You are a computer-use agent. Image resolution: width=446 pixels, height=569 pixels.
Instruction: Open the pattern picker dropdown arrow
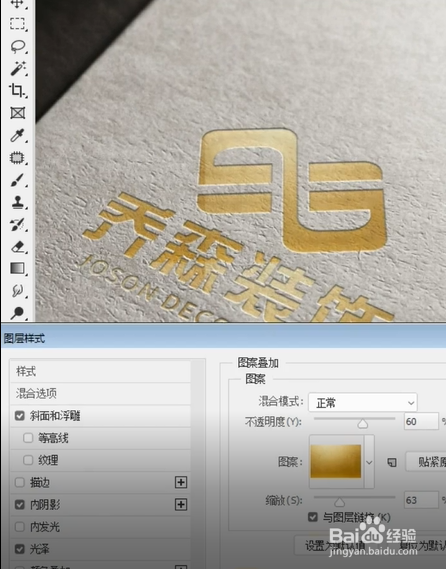click(369, 462)
